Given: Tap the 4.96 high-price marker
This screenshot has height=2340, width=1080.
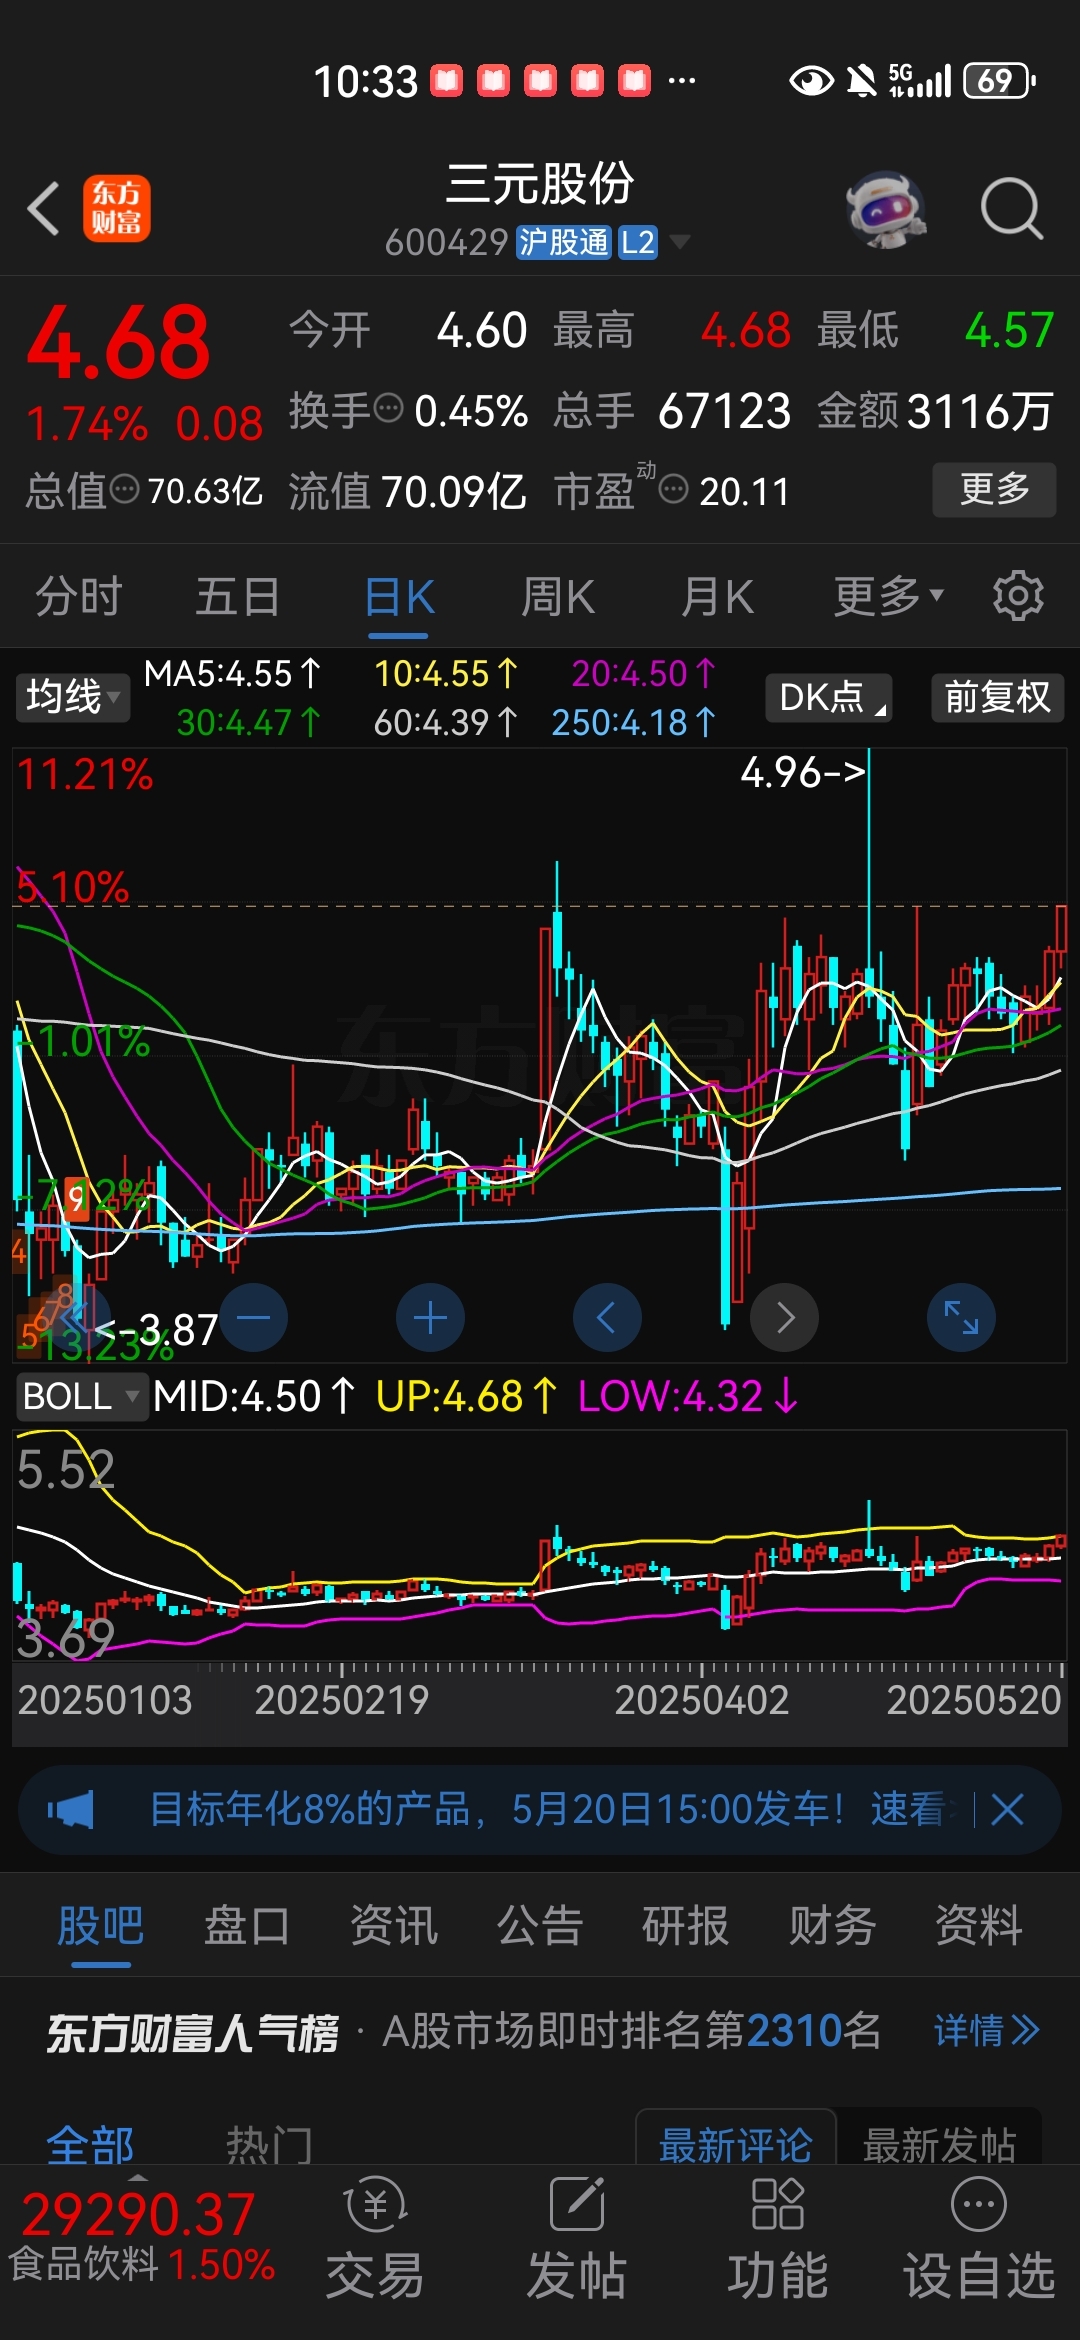Looking at the screenshot, I should 802,772.
